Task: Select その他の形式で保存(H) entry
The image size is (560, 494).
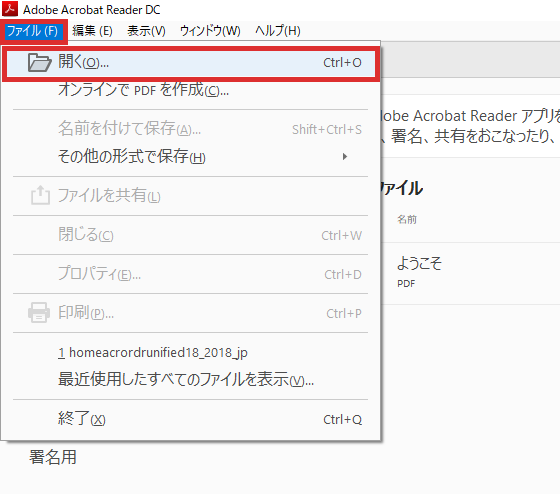Action: (x=191, y=156)
